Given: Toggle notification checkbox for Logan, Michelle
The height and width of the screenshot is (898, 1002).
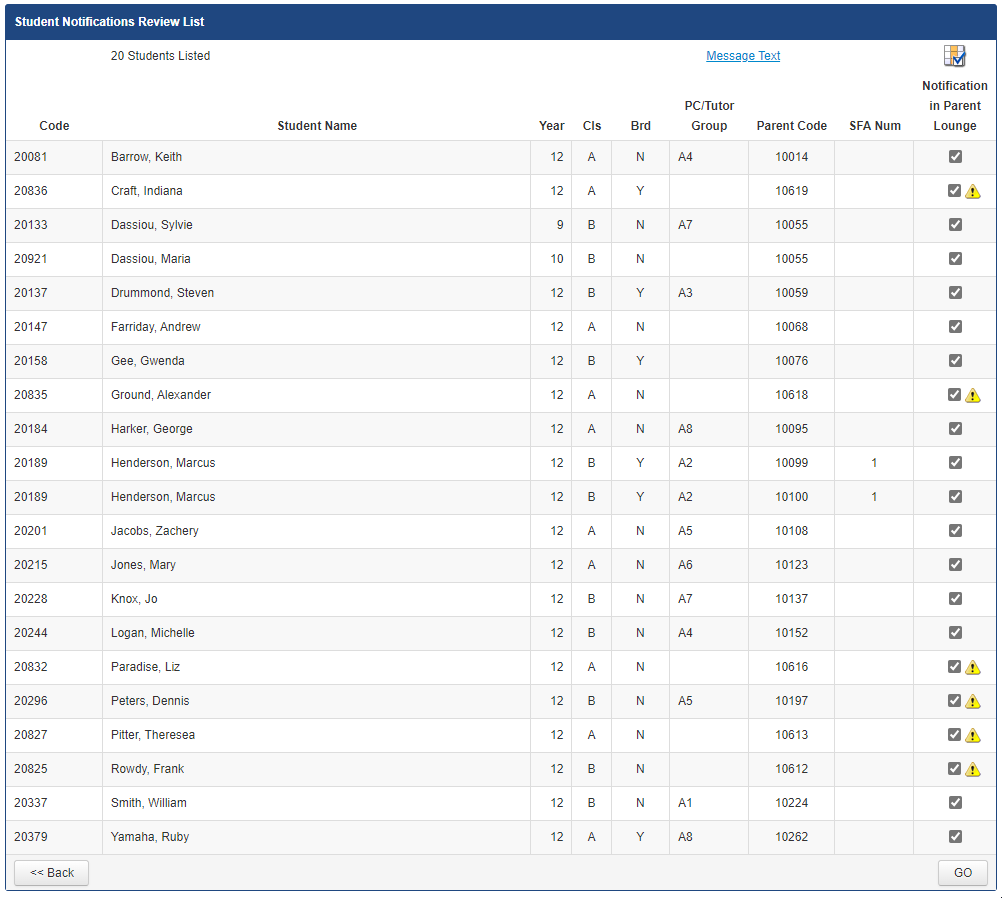Looking at the screenshot, I should [x=955, y=632].
